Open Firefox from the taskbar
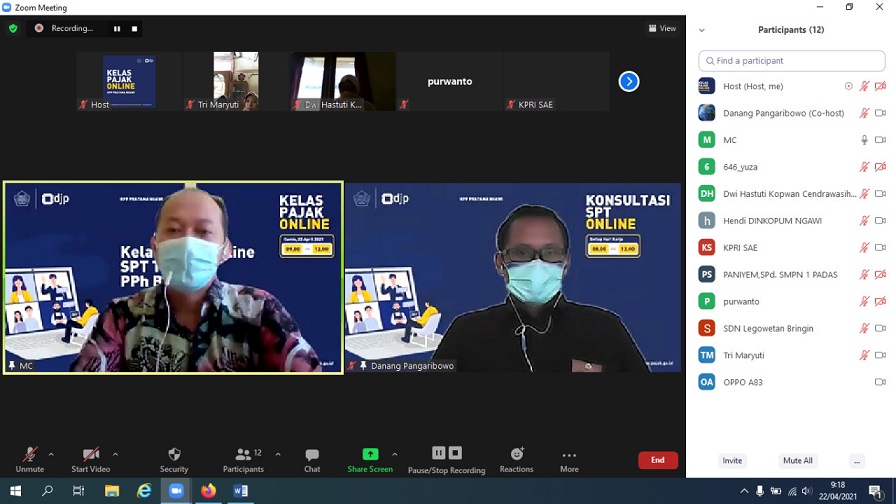The width and height of the screenshot is (896, 504). (208, 491)
